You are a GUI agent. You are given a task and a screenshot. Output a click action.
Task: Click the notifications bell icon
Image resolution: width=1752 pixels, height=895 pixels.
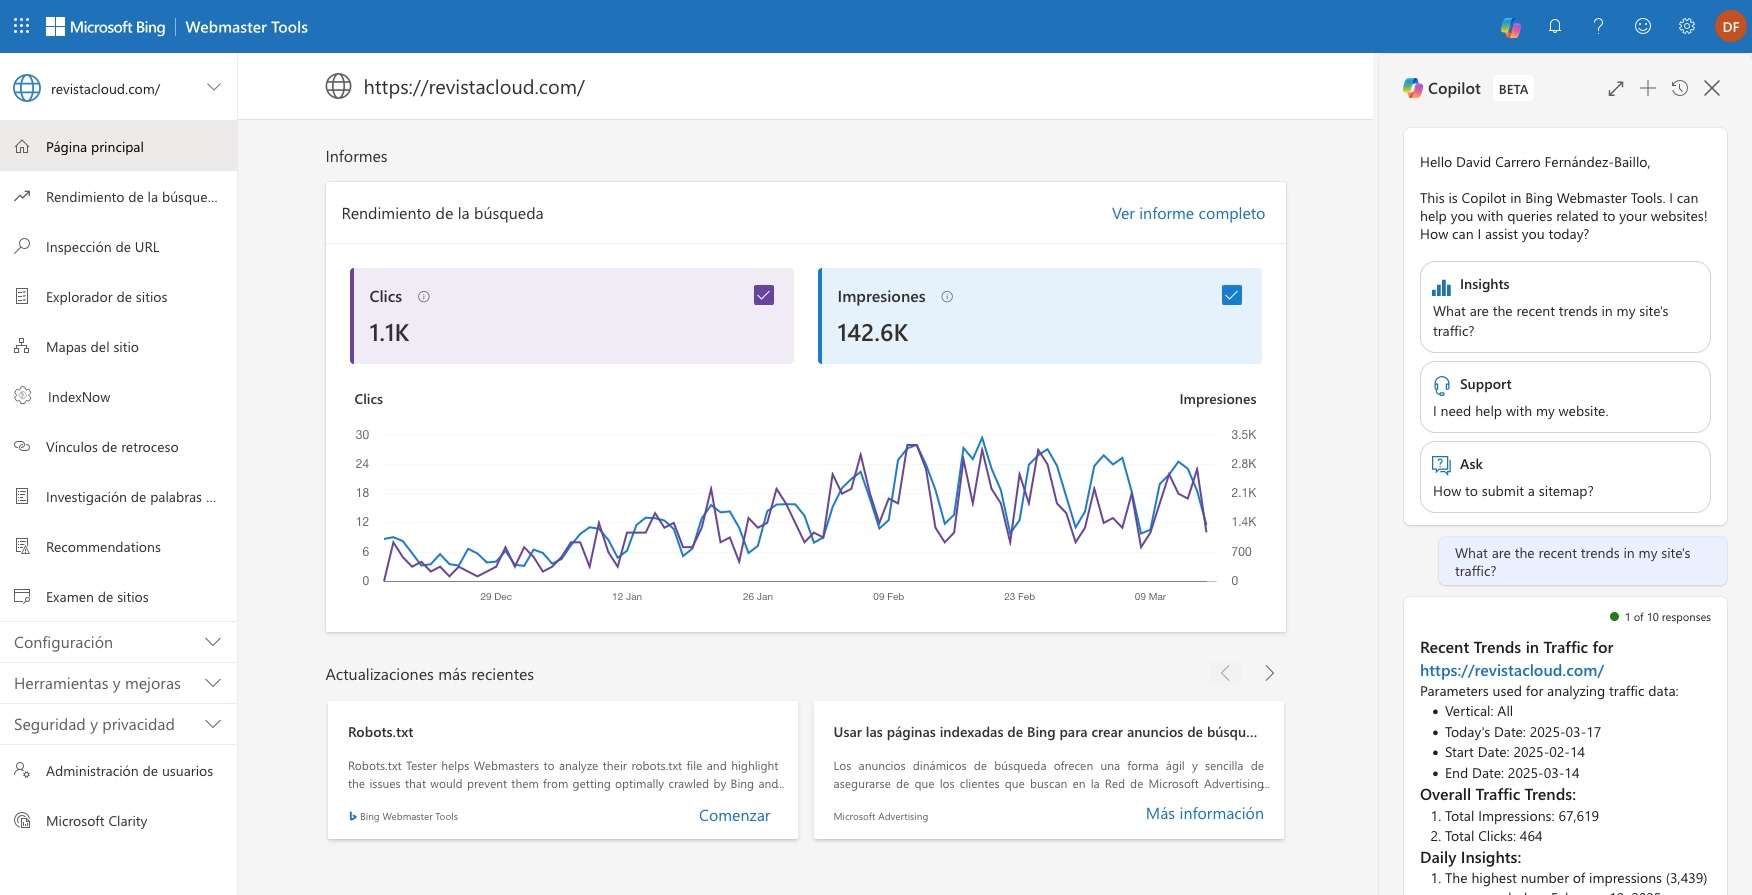click(x=1555, y=27)
